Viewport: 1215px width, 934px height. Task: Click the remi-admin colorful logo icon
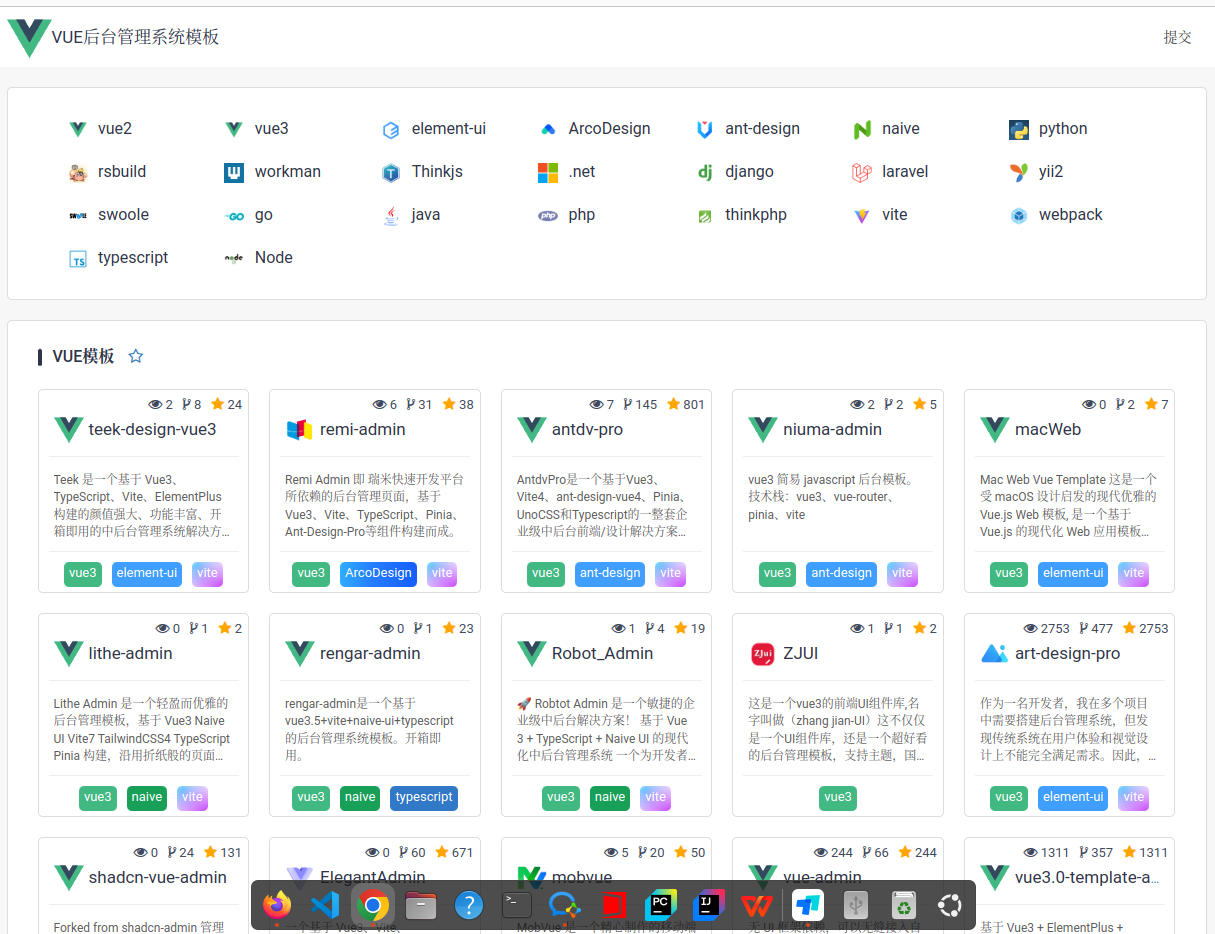point(299,430)
